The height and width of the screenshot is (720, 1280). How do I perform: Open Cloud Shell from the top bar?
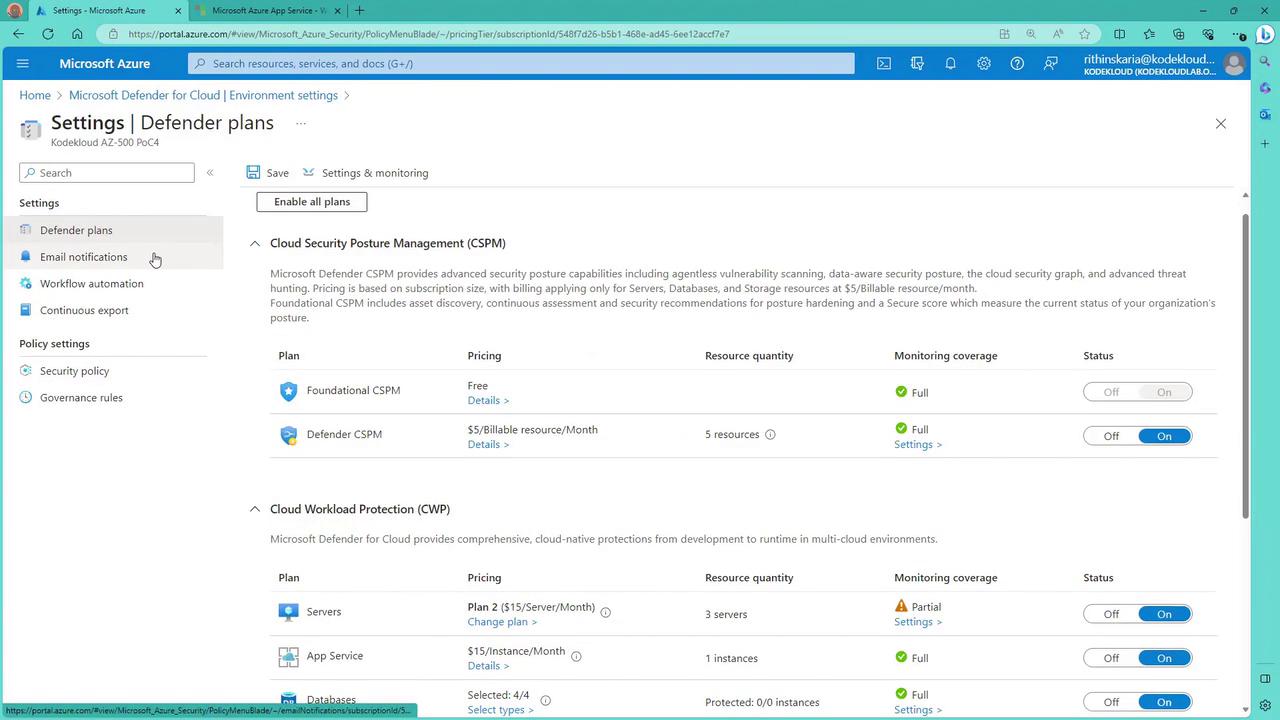point(884,63)
